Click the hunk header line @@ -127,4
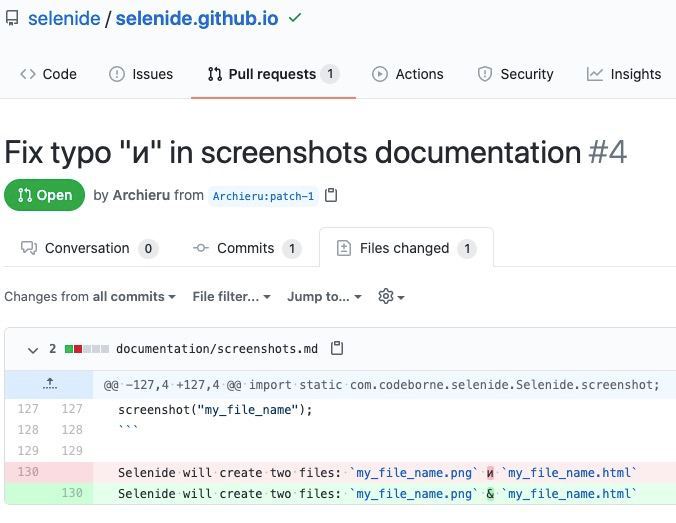 click(x=382, y=385)
